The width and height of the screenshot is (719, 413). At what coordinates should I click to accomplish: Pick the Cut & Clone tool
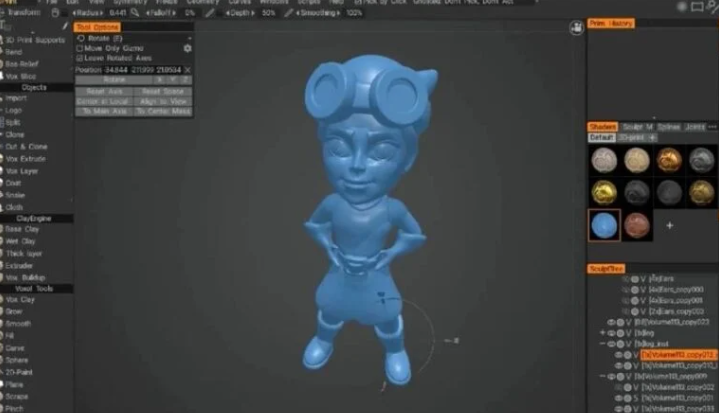[x=26, y=147]
